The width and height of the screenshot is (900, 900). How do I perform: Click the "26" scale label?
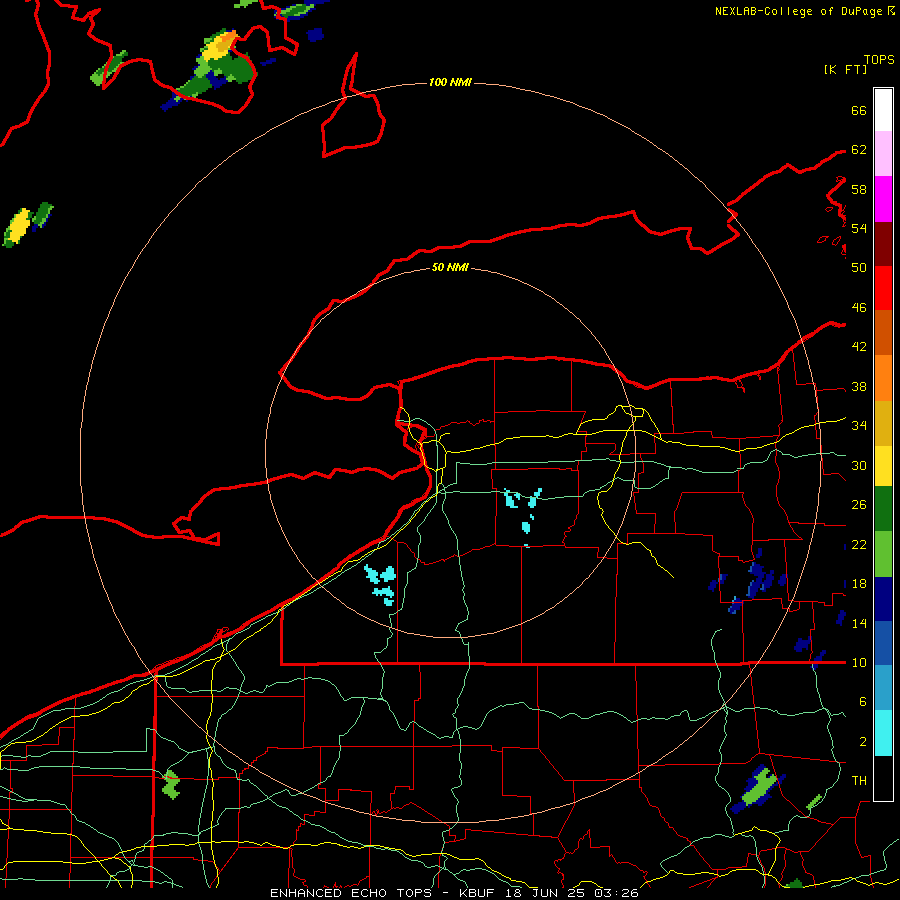click(859, 505)
